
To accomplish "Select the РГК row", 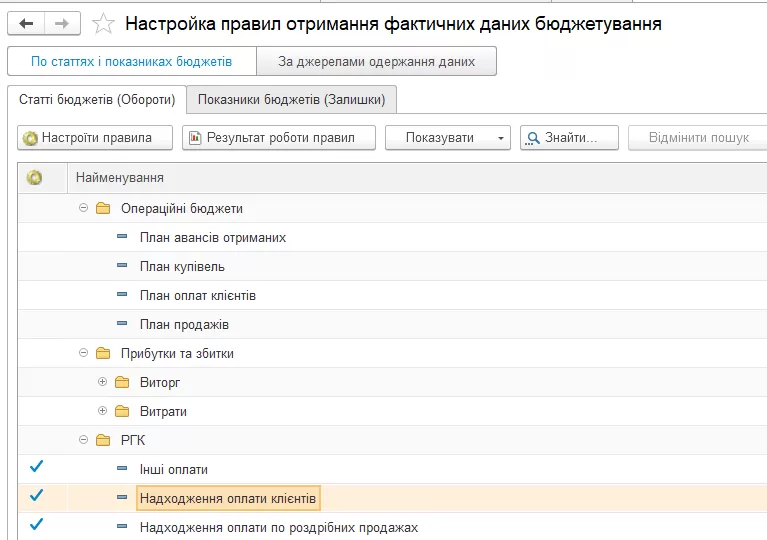I will [392, 440].
